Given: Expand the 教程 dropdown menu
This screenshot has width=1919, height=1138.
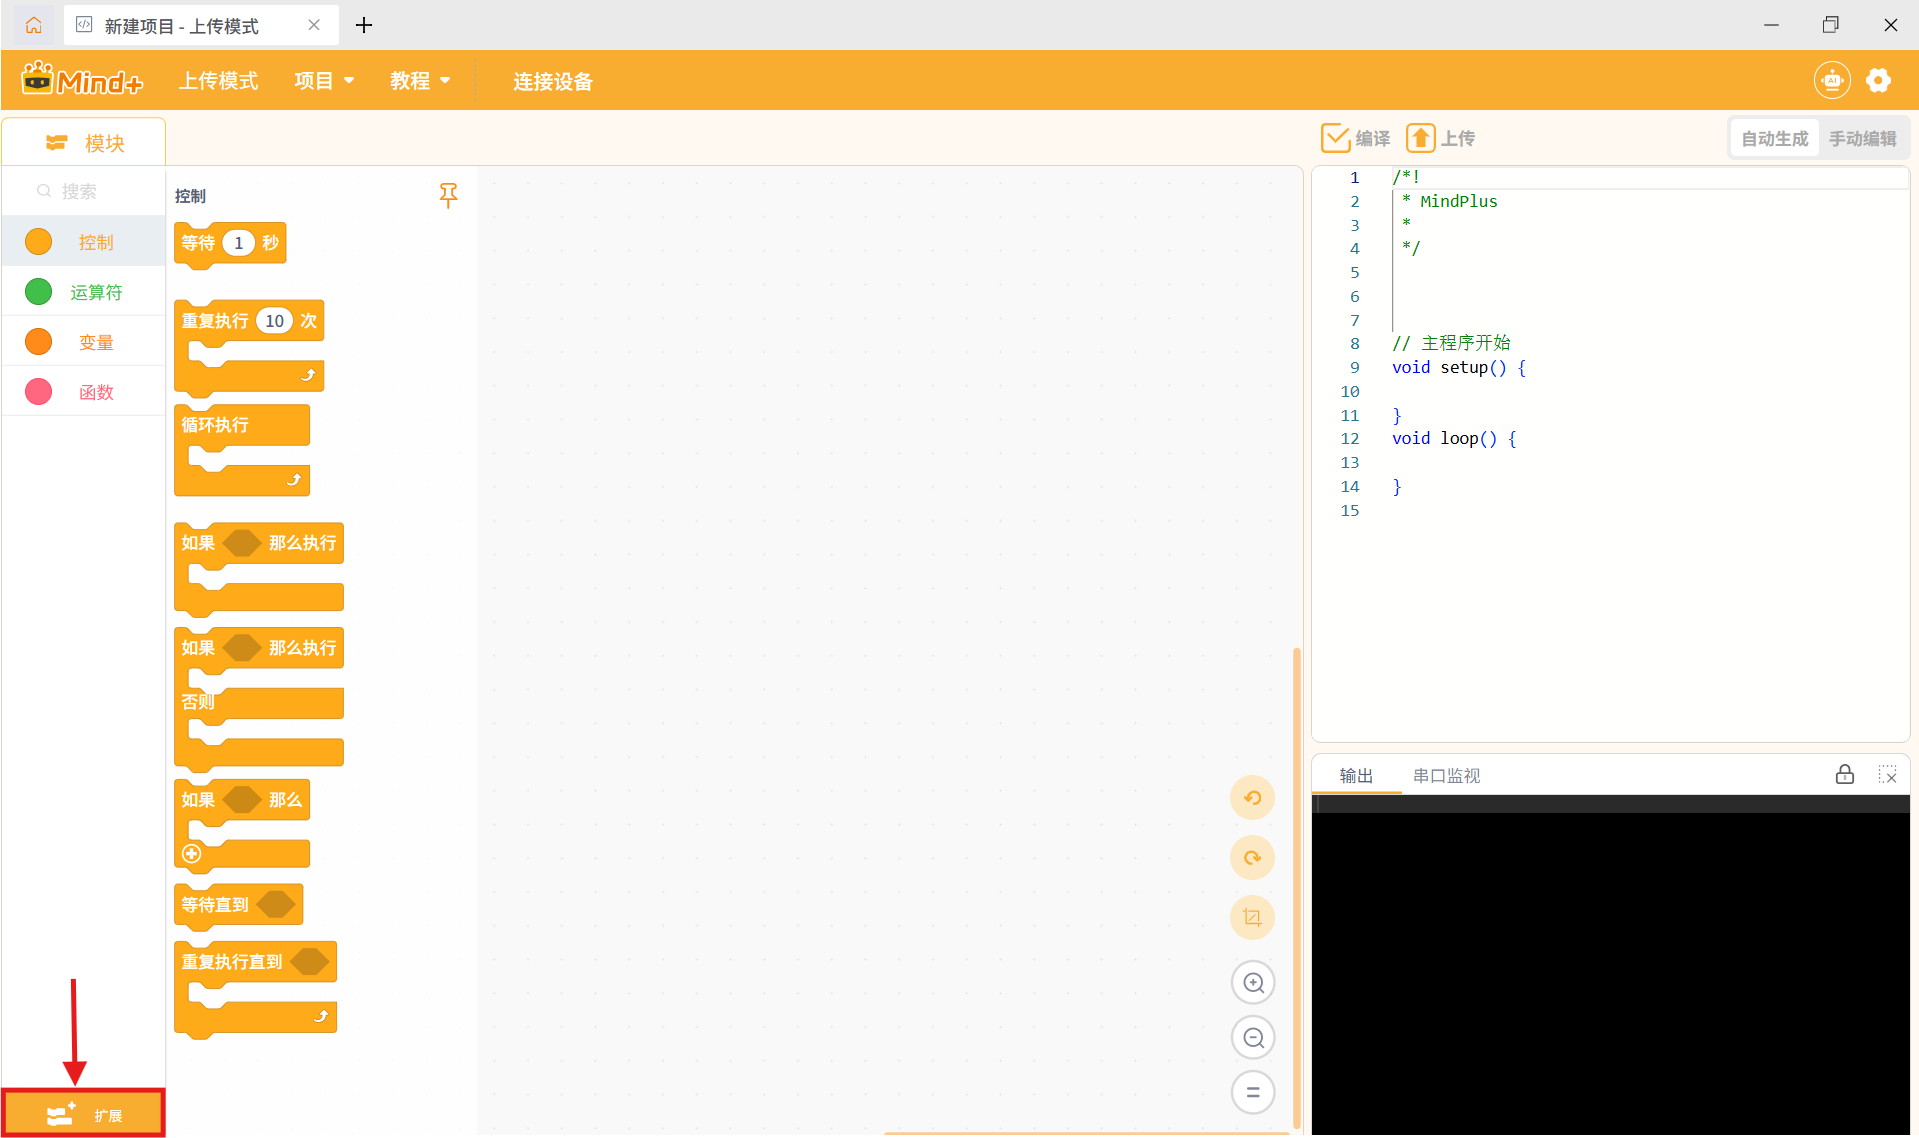Looking at the screenshot, I should coord(420,81).
